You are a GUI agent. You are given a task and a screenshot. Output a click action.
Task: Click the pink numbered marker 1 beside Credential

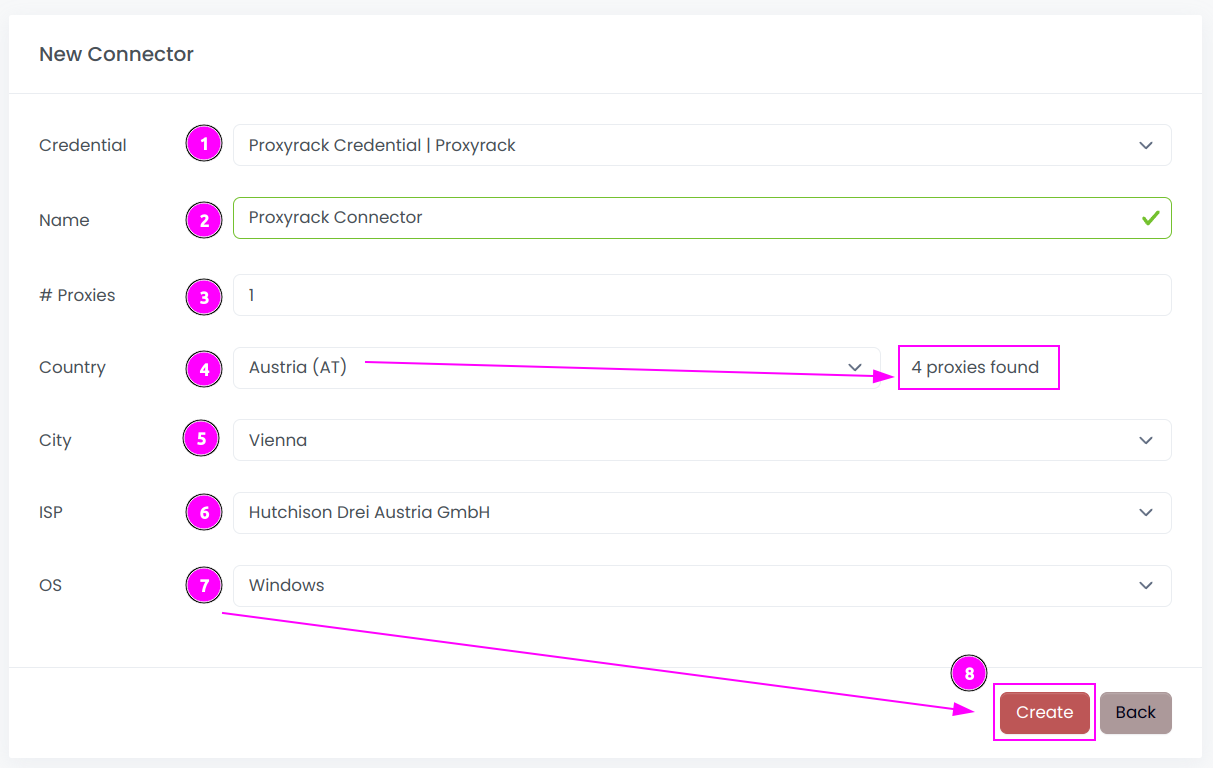[204, 144]
